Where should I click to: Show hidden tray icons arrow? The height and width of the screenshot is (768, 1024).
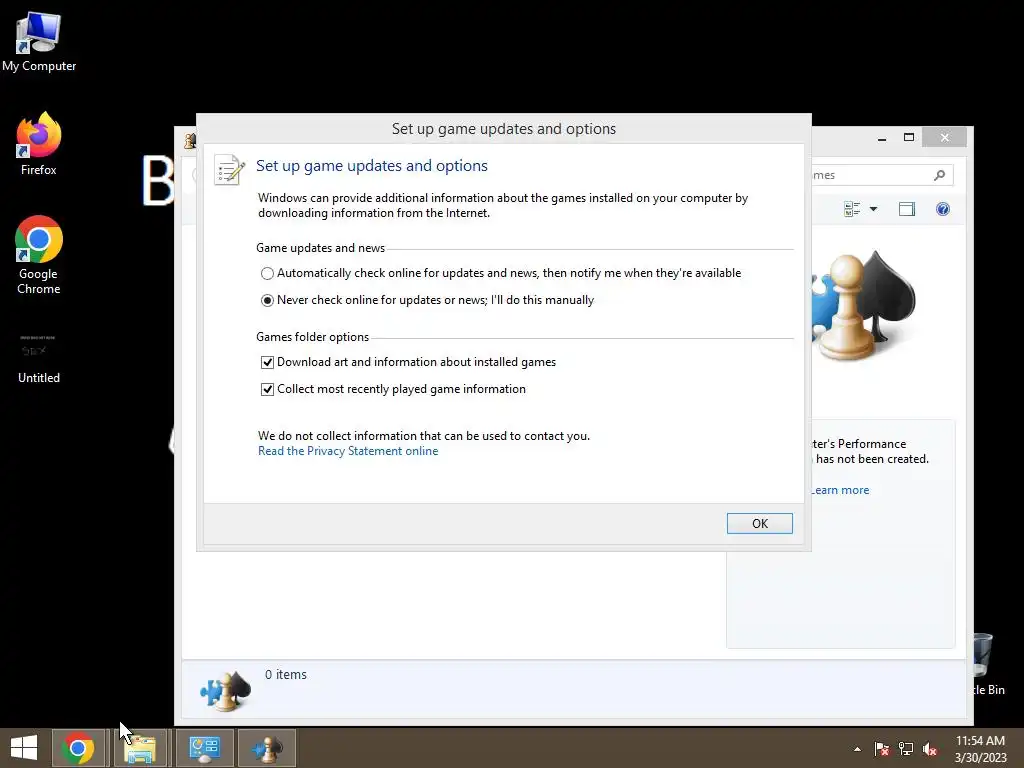coord(857,749)
